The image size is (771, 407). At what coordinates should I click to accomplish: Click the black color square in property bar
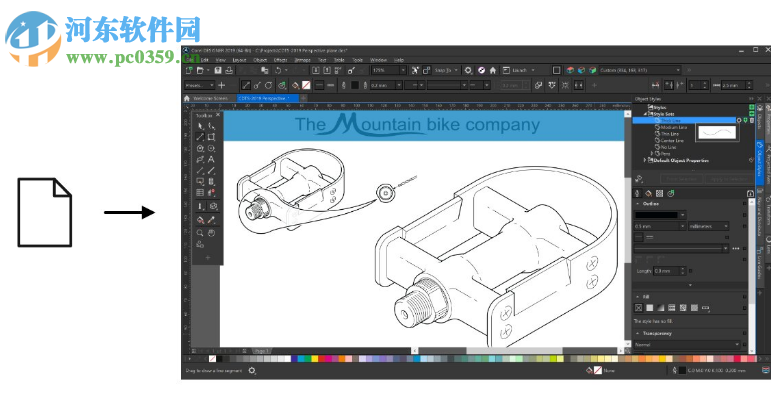355,85
